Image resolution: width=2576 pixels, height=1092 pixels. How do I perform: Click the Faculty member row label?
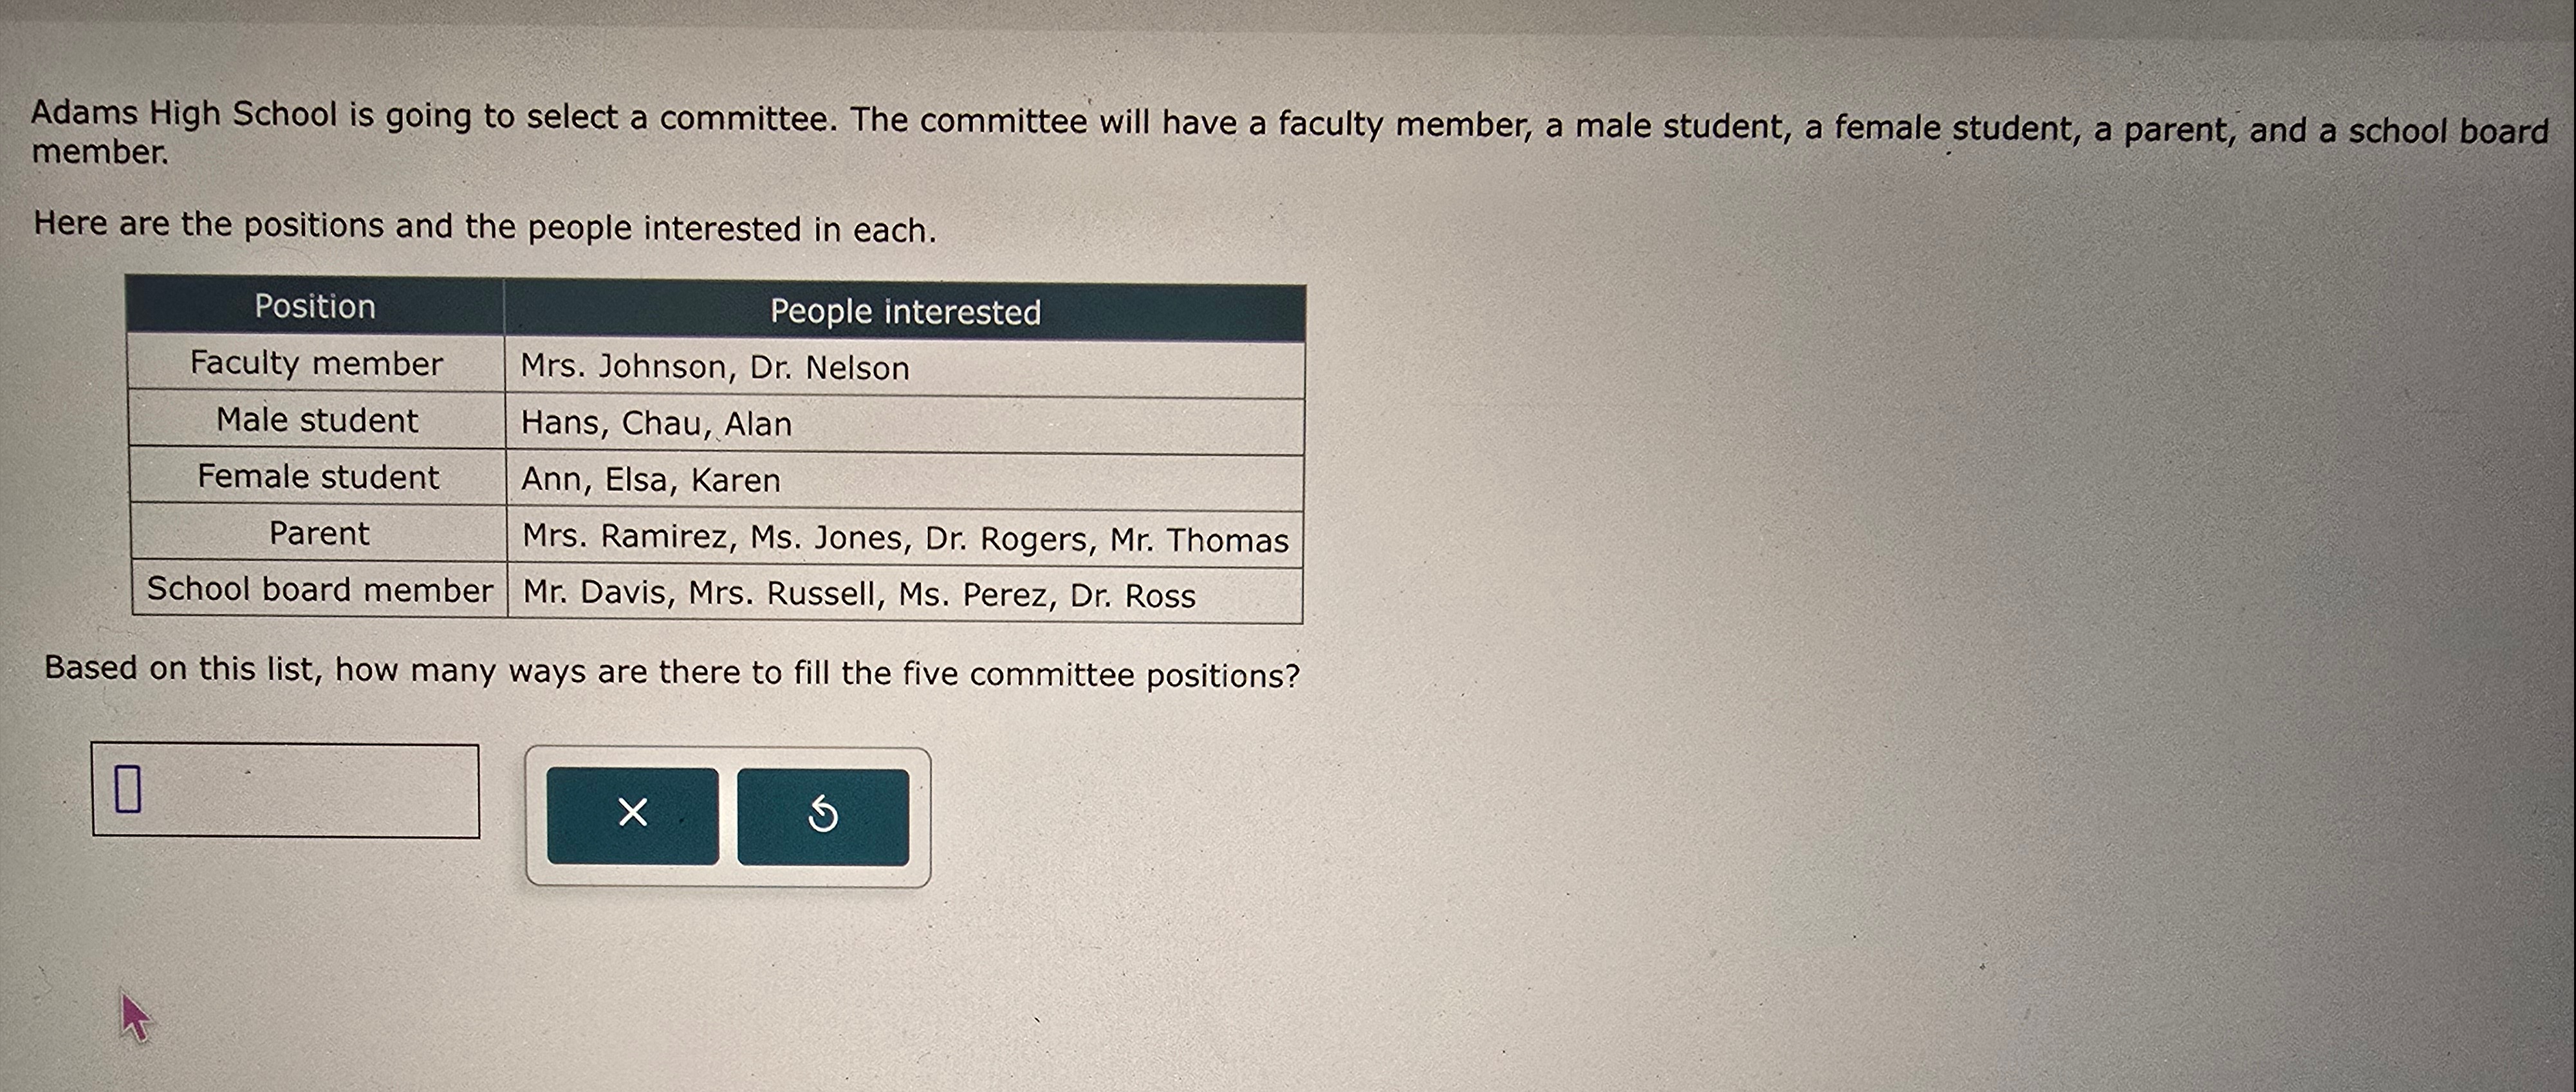[316, 363]
